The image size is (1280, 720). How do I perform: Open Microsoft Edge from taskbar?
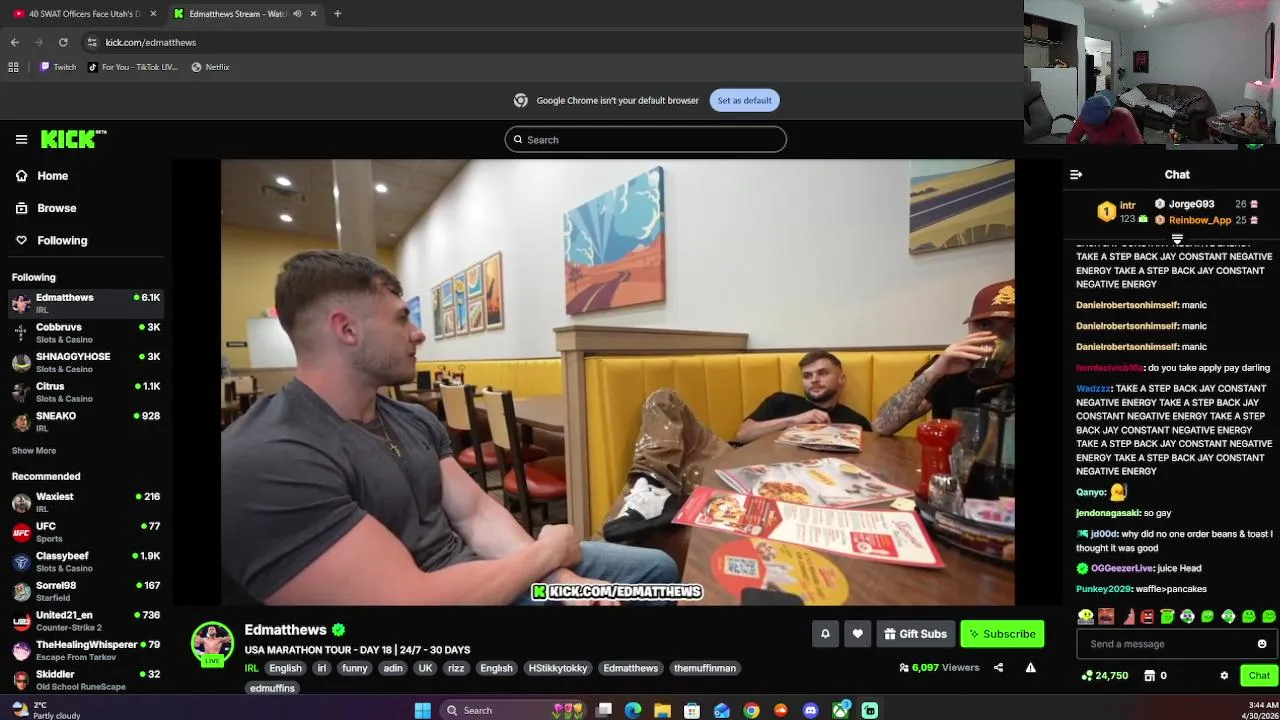[x=633, y=710]
